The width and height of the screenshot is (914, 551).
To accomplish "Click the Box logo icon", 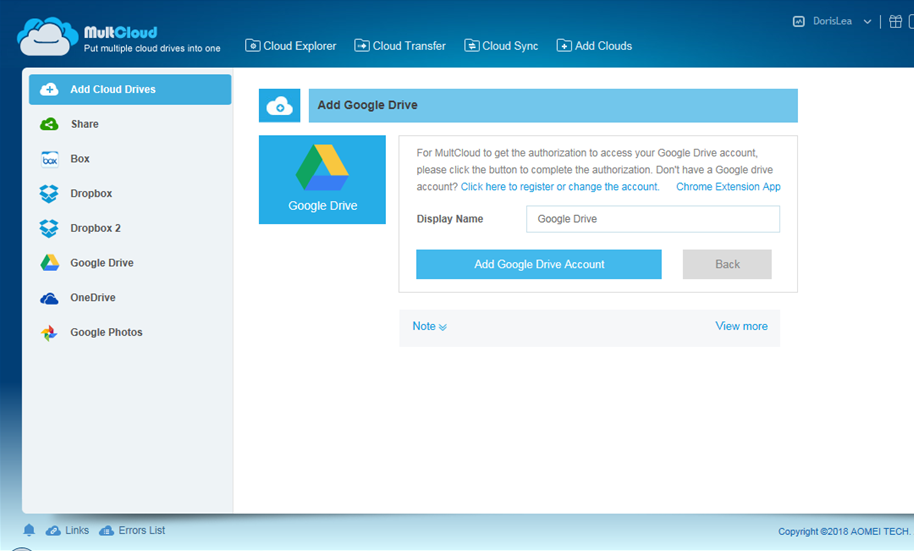I will click(x=50, y=159).
